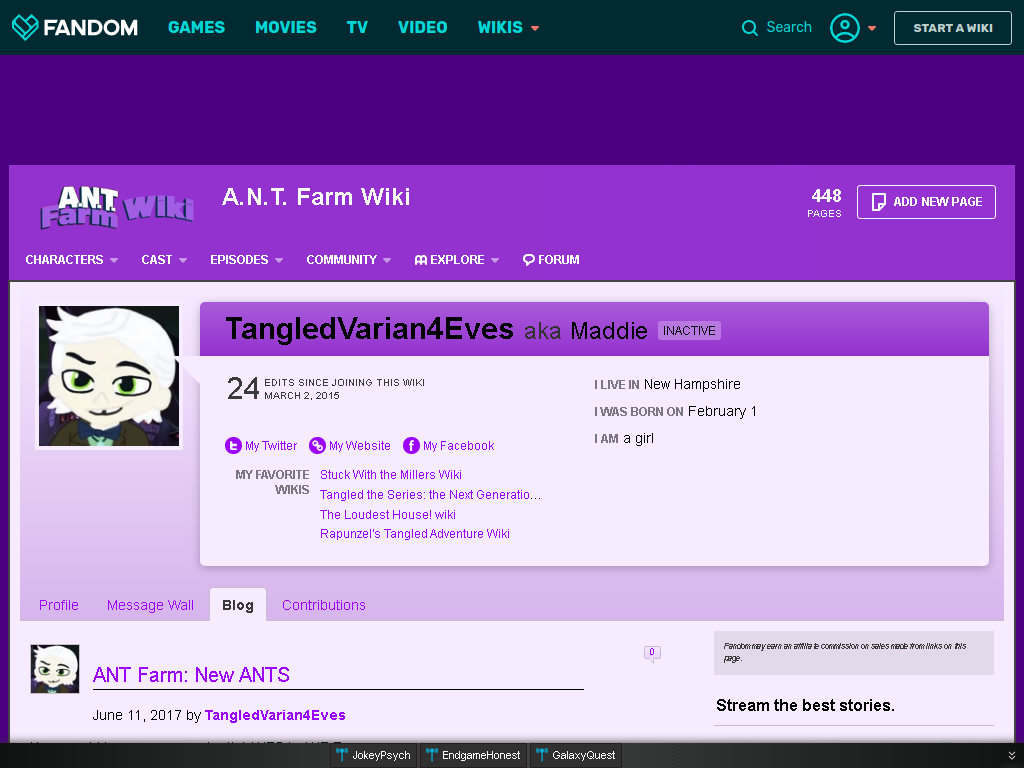
Task: Click the Fandom heart logo icon
Action: 25,27
